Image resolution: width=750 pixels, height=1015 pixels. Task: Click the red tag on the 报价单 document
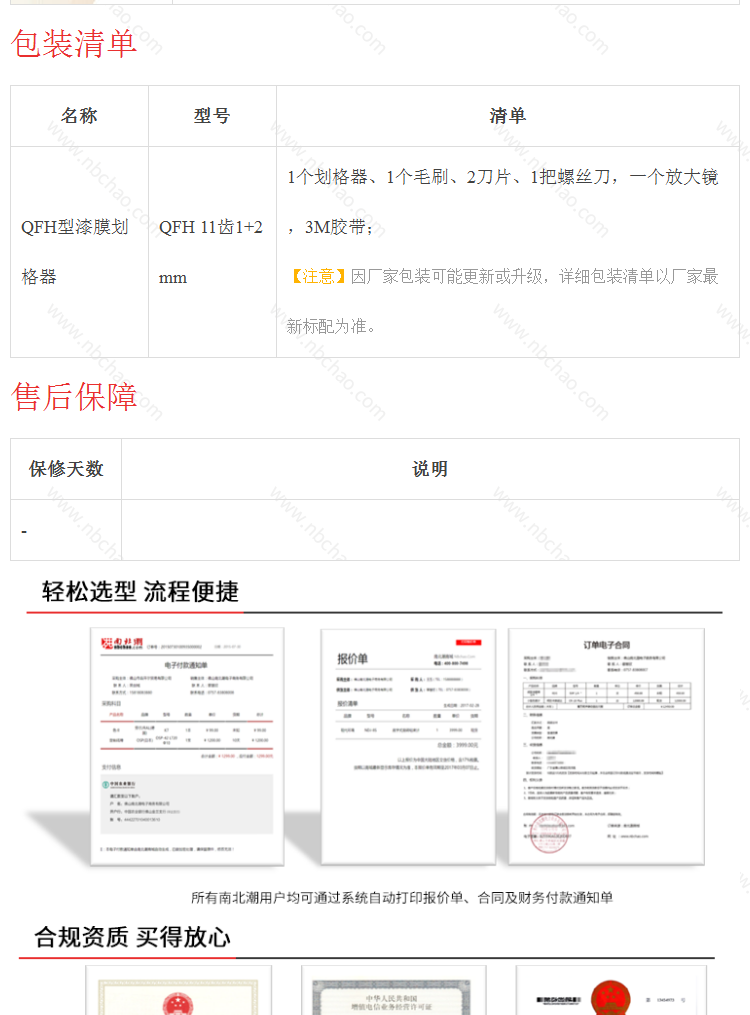pyautogui.click(x=468, y=641)
